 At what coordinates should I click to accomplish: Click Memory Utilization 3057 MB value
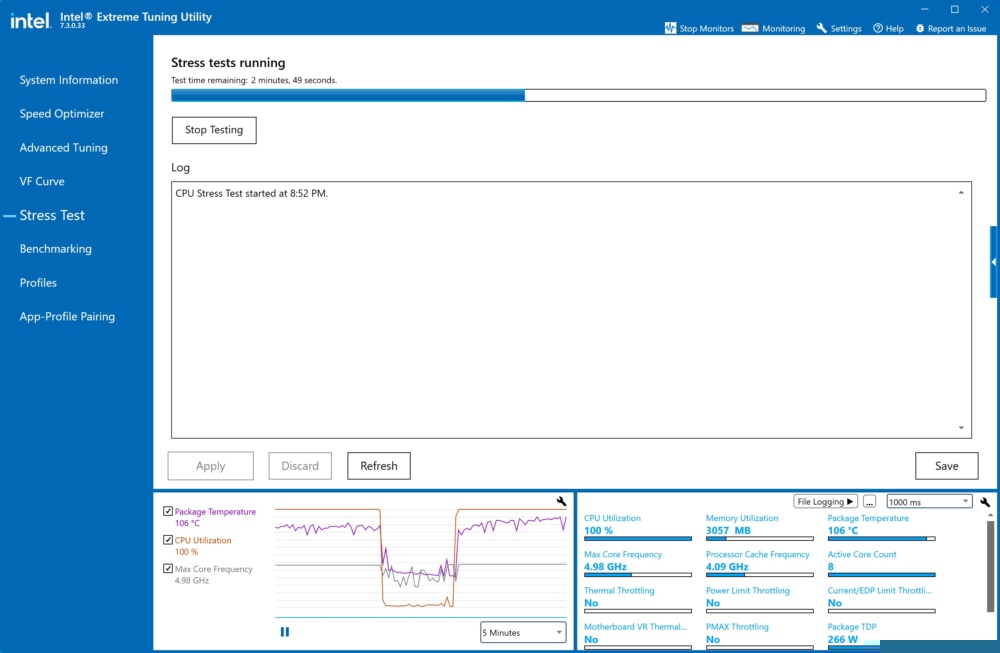(728, 530)
